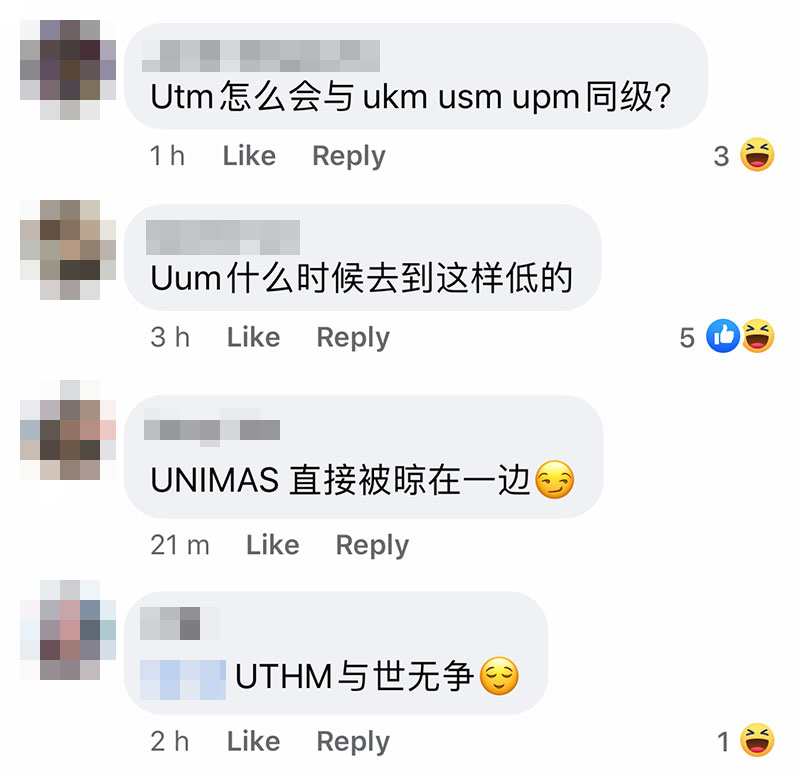Screen dimensions: 800x777
Task: Reply to the UTHM comment
Action: (x=353, y=742)
